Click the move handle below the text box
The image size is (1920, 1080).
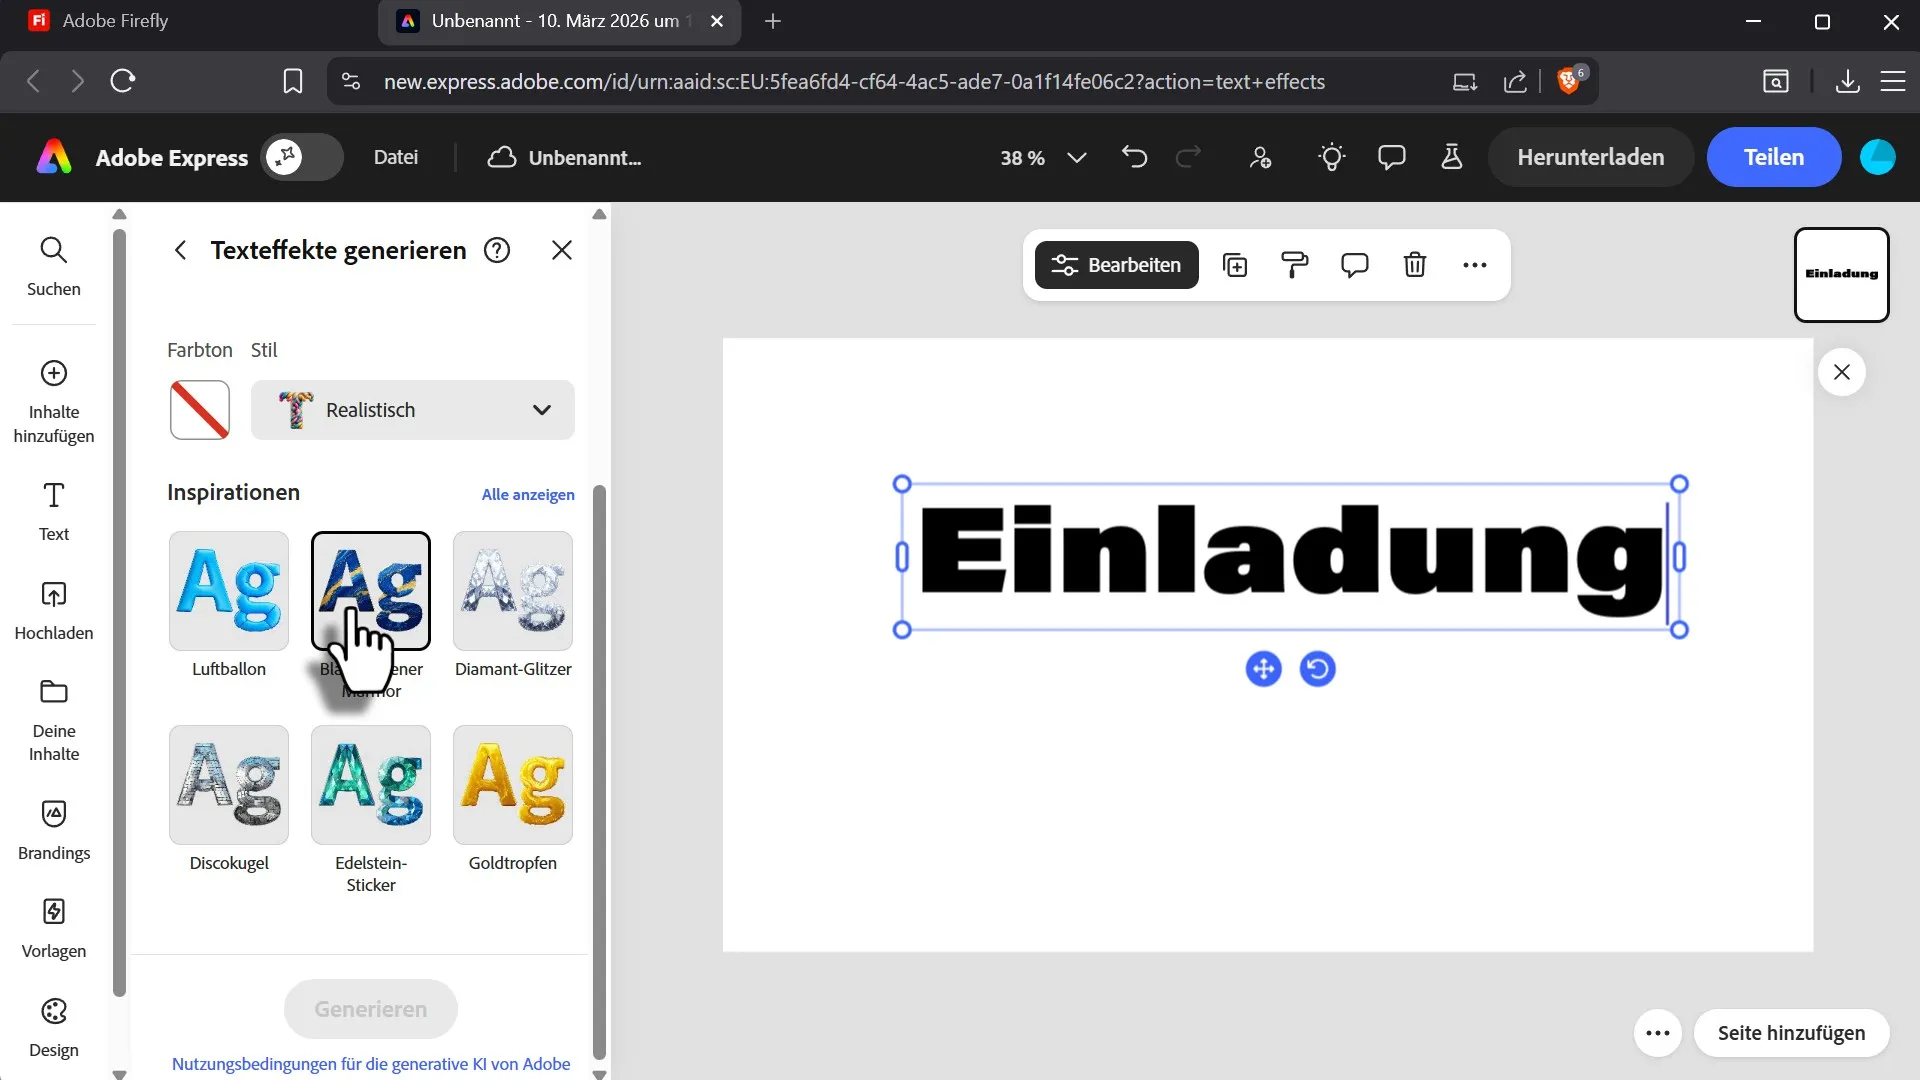(1263, 669)
